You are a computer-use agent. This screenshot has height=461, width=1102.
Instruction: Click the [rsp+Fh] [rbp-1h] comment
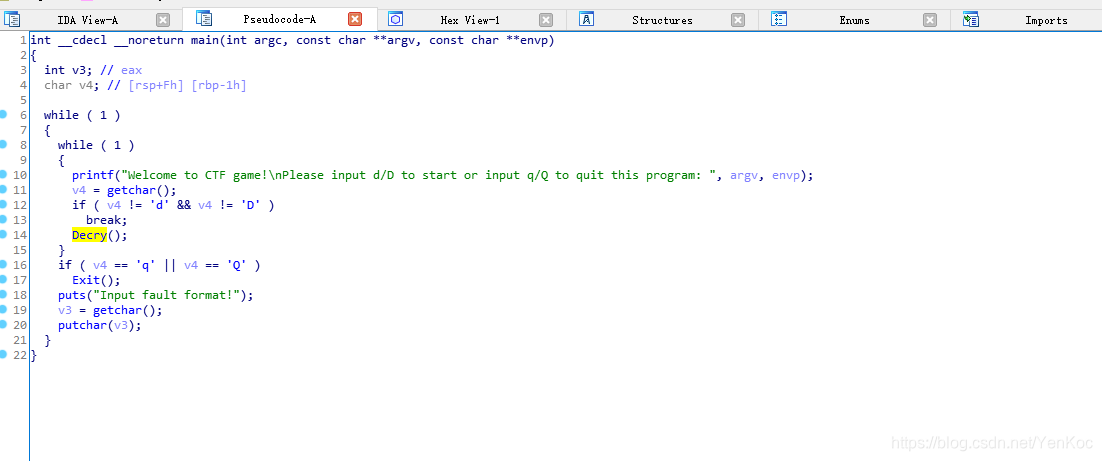click(x=187, y=85)
